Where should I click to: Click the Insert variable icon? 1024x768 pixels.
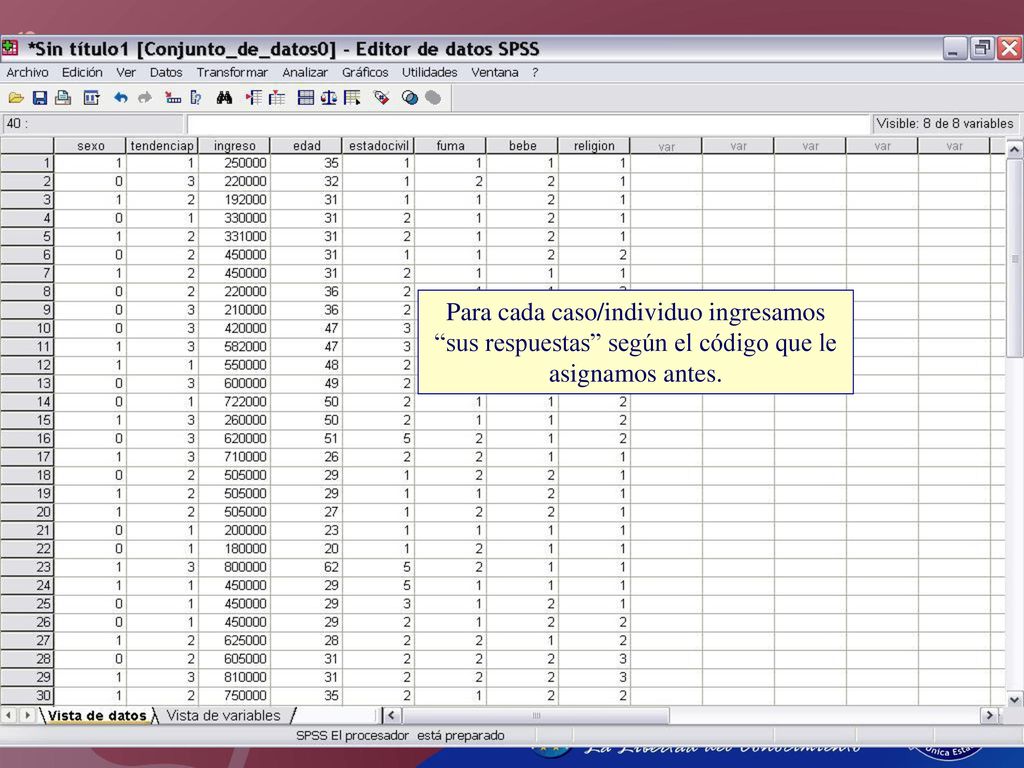(277, 98)
